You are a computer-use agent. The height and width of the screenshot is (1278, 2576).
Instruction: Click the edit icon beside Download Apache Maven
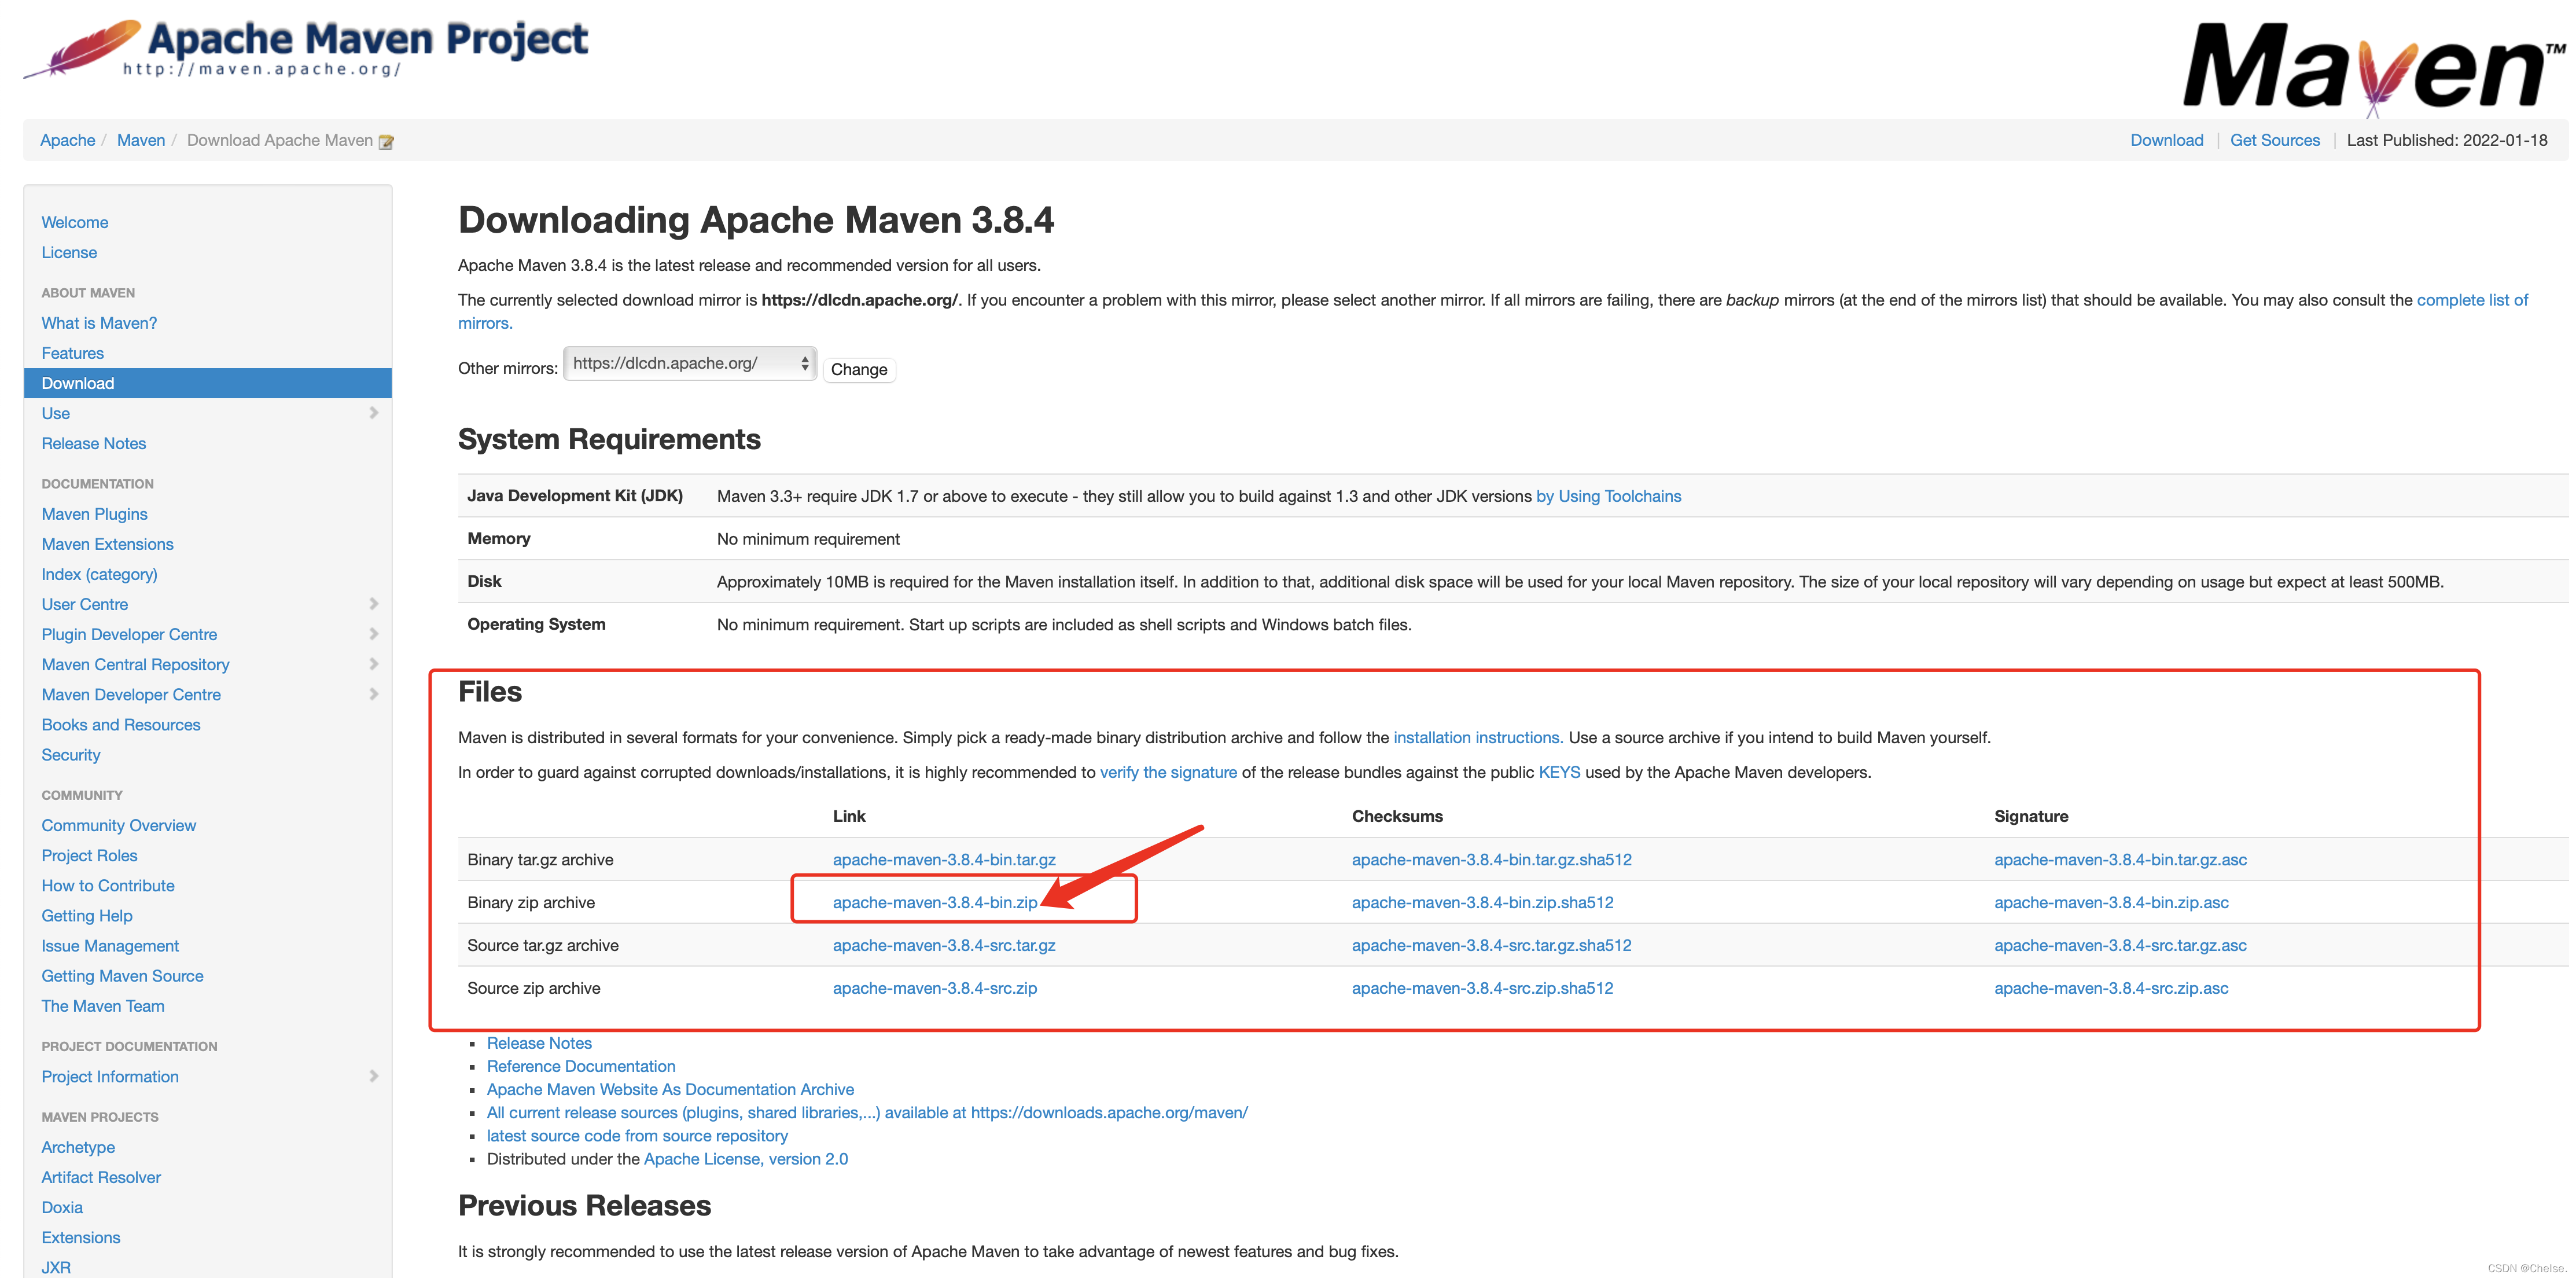386,142
